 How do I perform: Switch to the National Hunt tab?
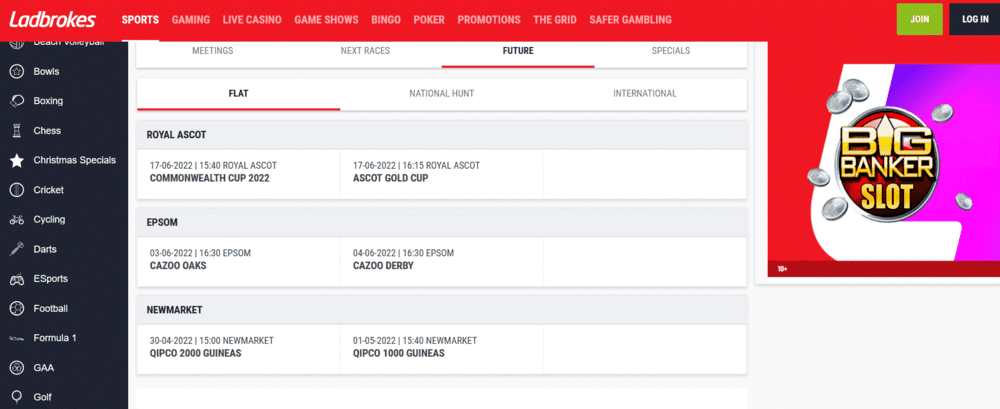pos(441,94)
